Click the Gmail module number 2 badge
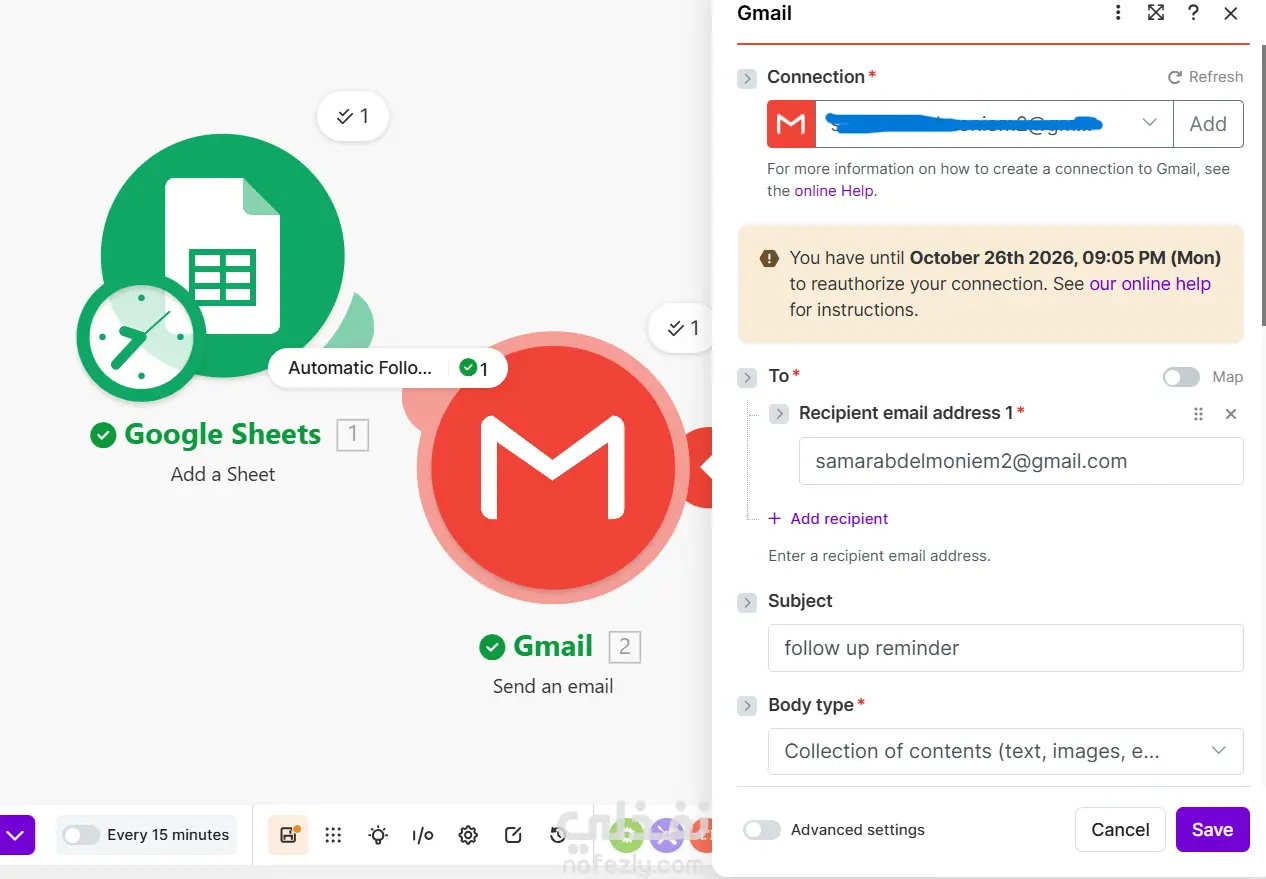1266x879 pixels. point(625,647)
